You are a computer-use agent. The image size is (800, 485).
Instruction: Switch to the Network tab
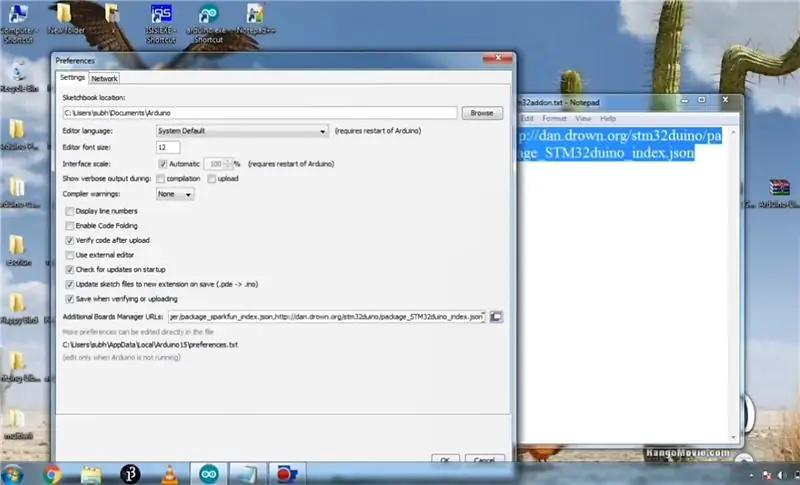coord(104,78)
